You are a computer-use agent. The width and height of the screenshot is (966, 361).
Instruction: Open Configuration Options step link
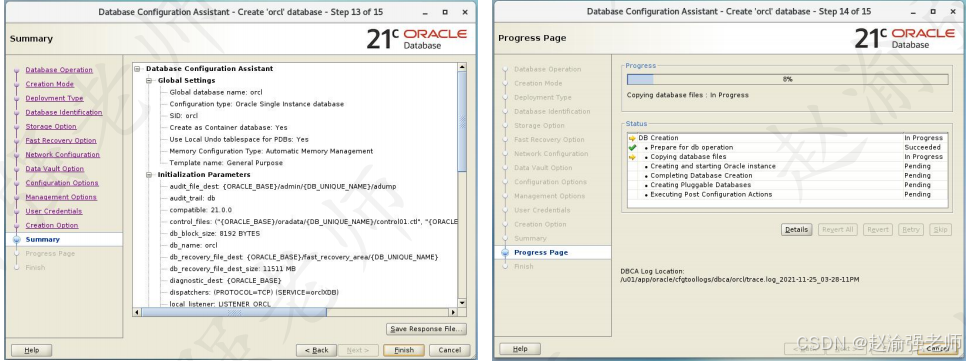pos(62,184)
